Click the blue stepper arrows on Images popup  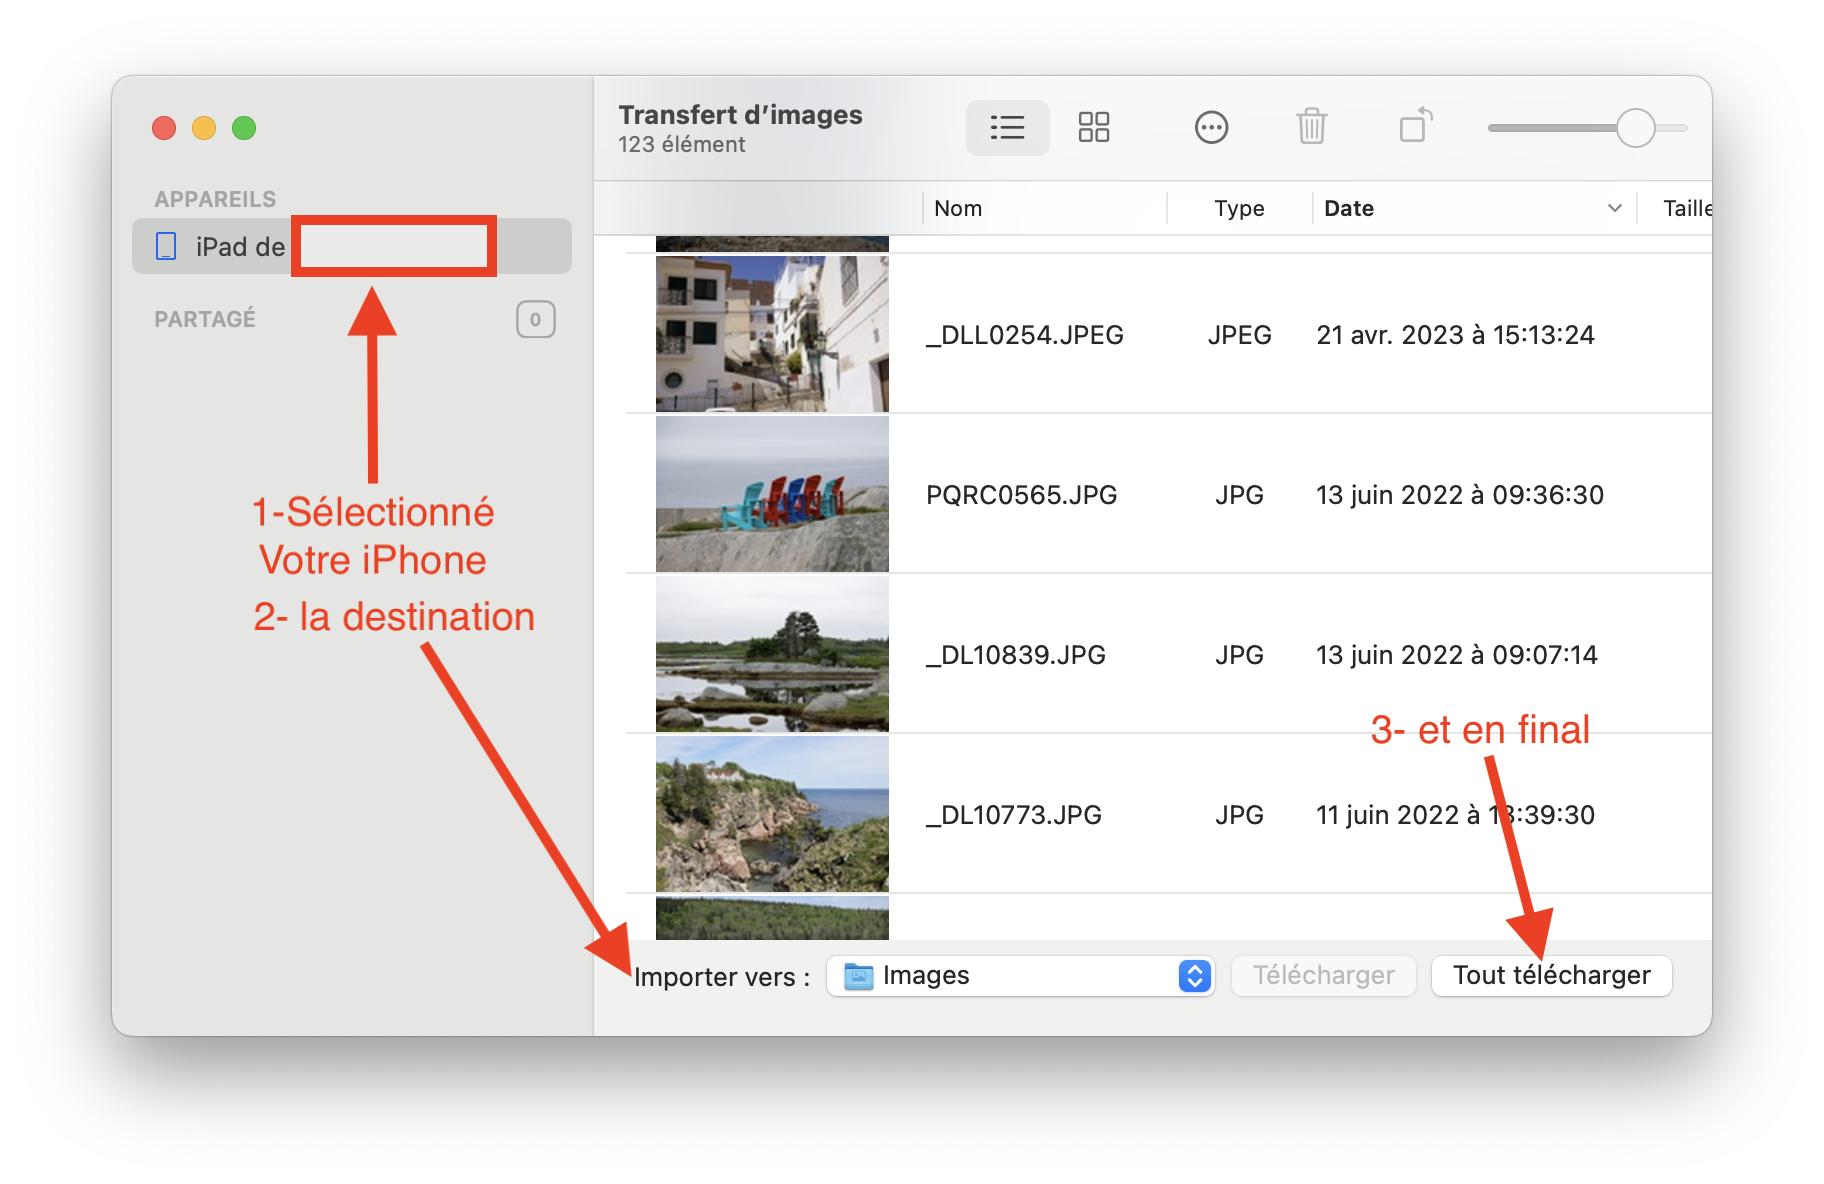1195,976
